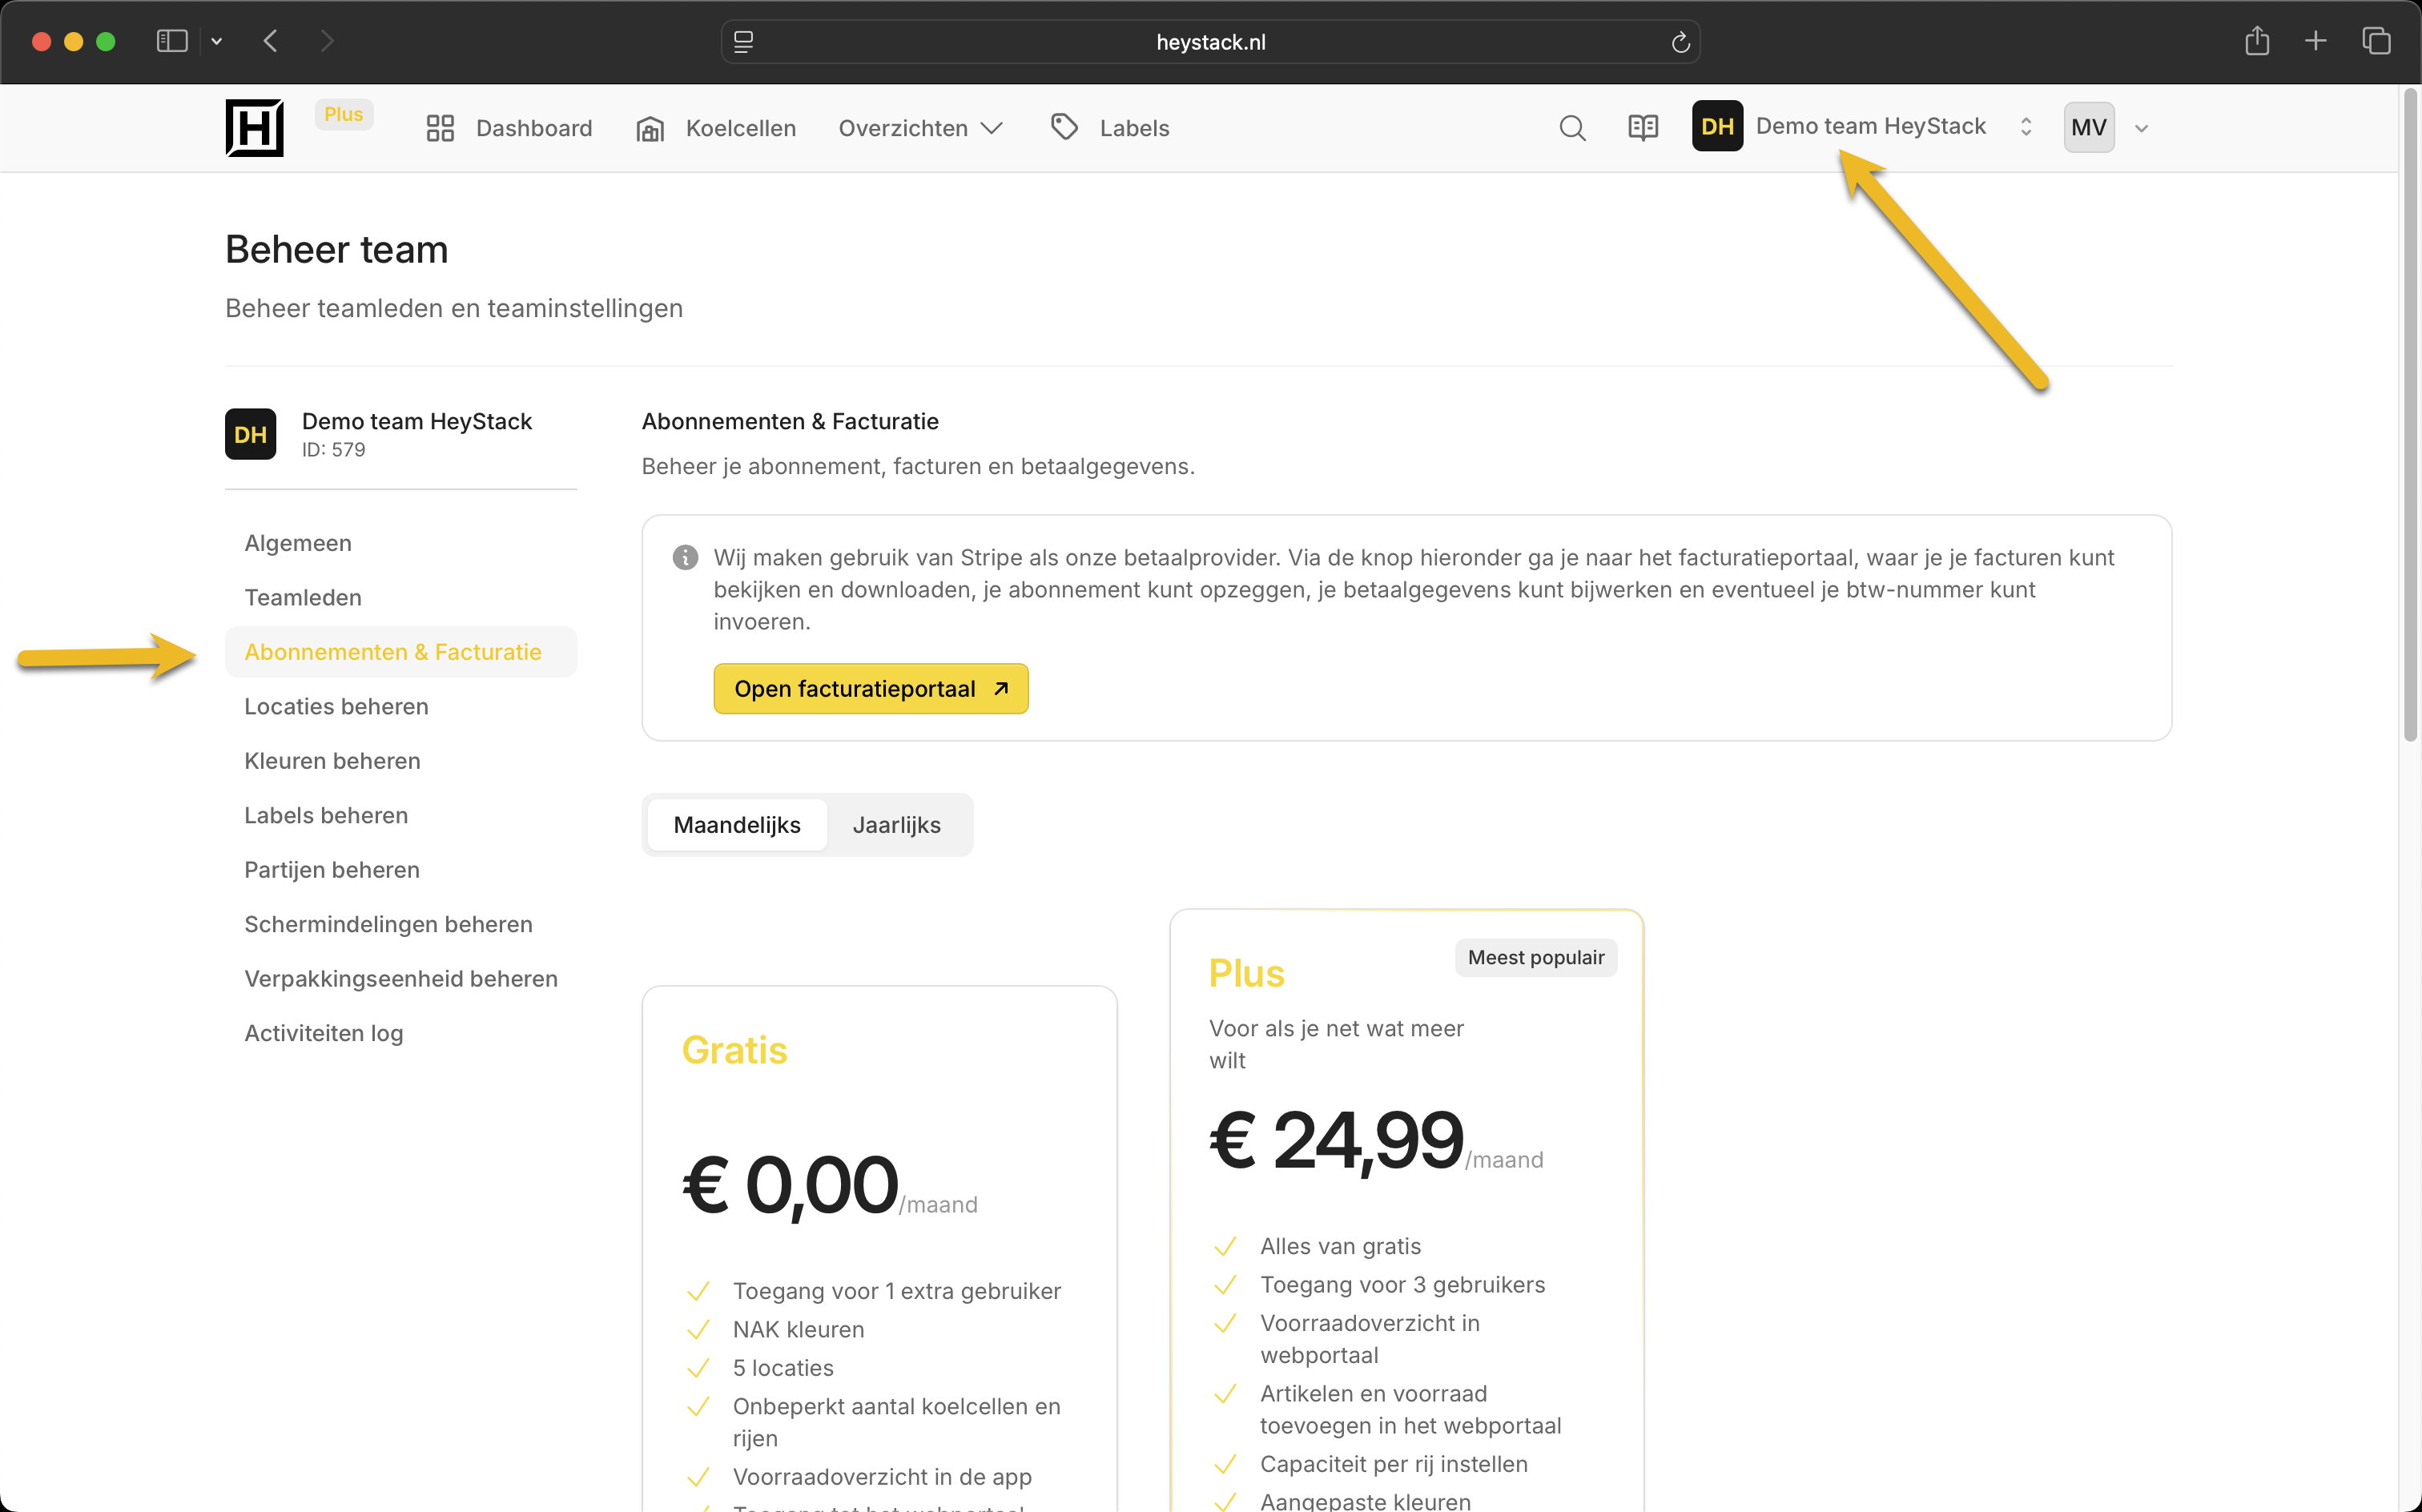Open Labels in the navigation bar
The image size is (2422, 1512).
[1109, 128]
